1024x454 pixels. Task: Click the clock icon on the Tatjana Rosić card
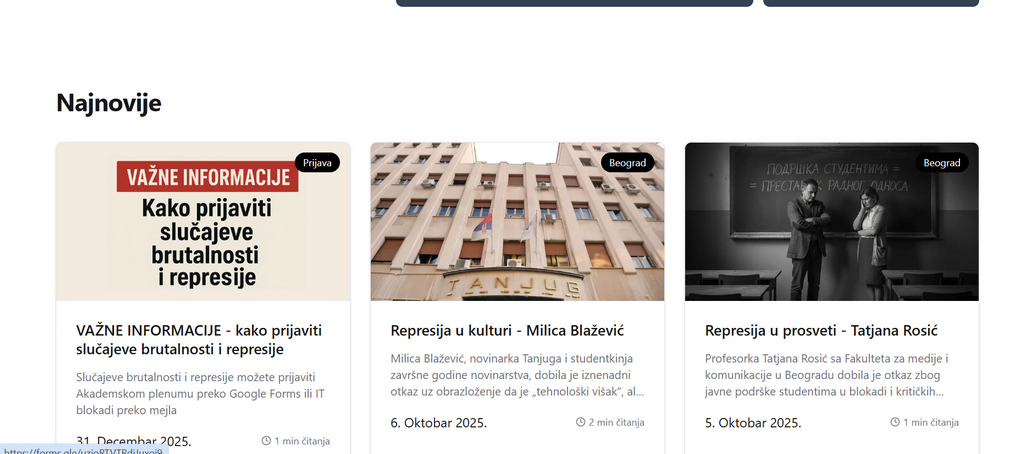[x=895, y=422]
